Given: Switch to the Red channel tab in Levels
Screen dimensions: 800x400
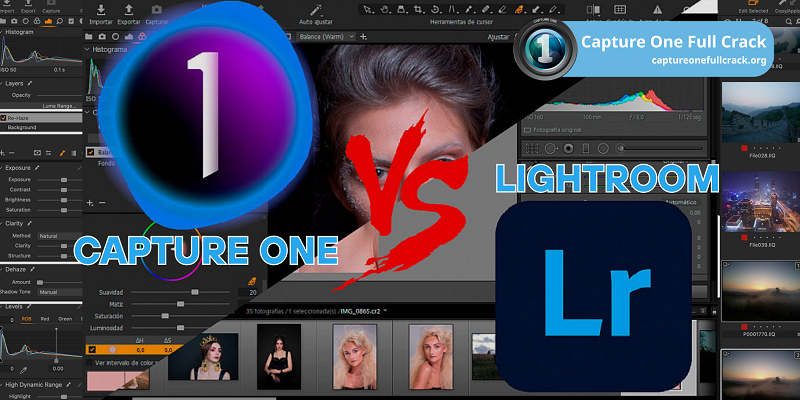Looking at the screenshot, I should (x=45, y=319).
